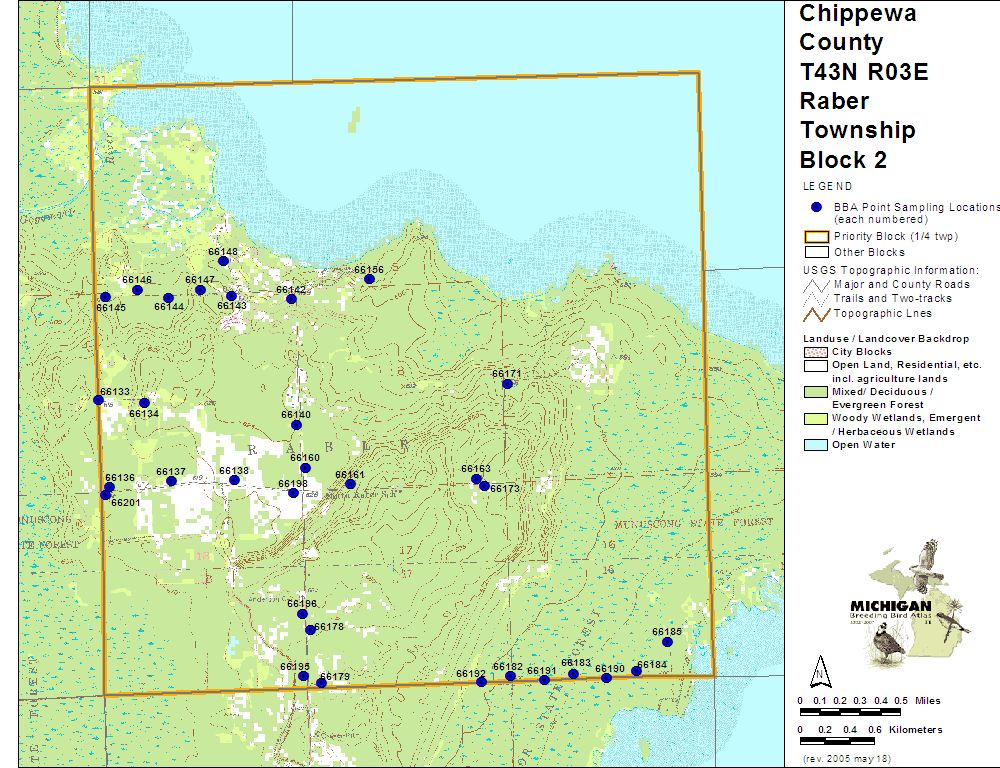This screenshot has width=1000, height=768.
Task: Click sampling point 66148
Action: click(x=223, y=261)
